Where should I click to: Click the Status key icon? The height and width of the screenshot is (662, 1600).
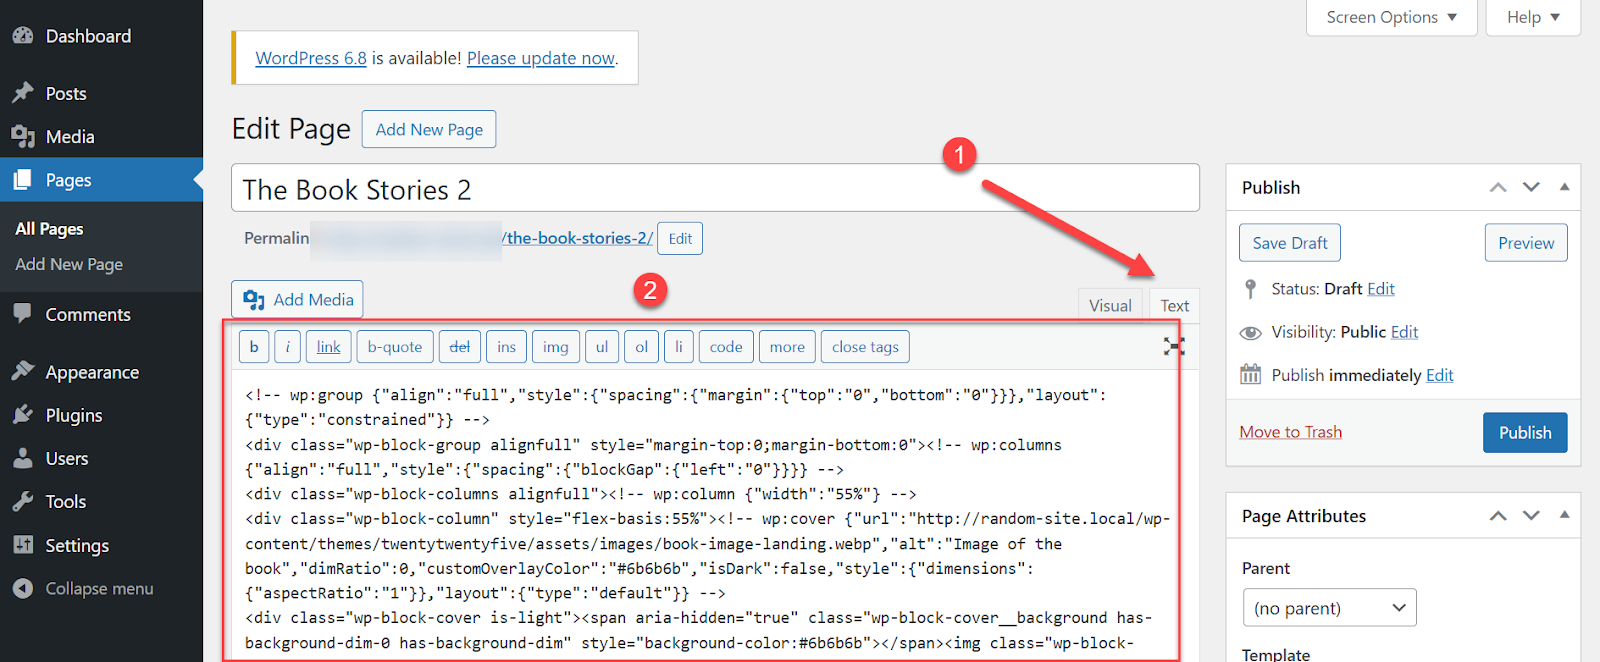click(1250, 289)
